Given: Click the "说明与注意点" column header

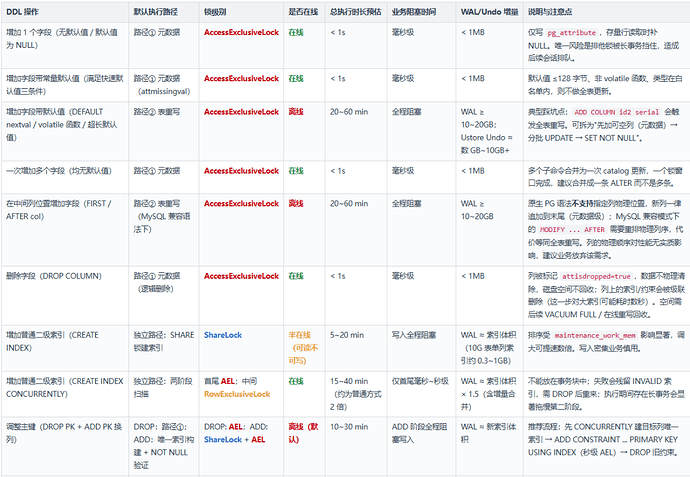Looking at the screenshot, I should click(606, 12).
